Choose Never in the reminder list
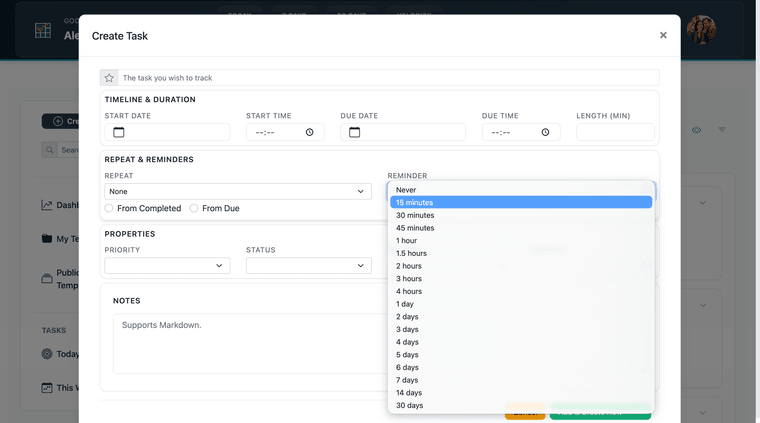Image resolution: width=760 pixels, height=423 pixels. (521, 190)
